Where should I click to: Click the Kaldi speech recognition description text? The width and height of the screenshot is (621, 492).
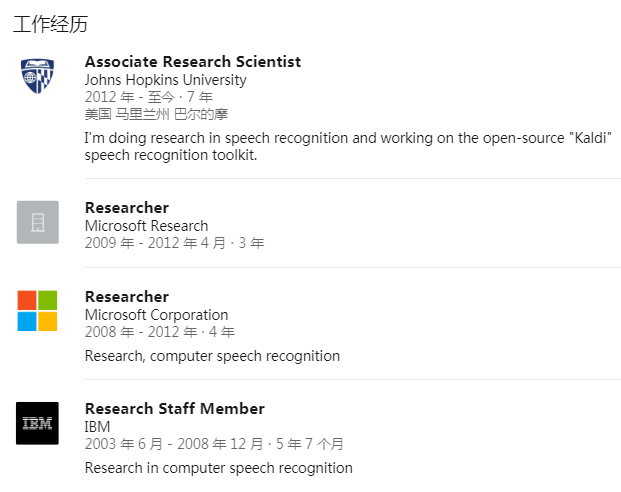point(347,147)
